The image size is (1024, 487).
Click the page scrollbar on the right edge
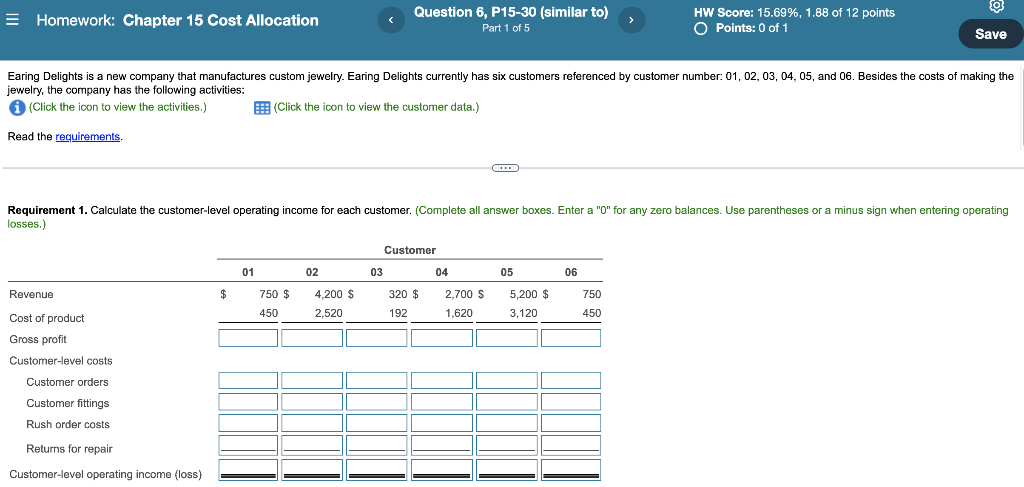tap(1021, 108)
